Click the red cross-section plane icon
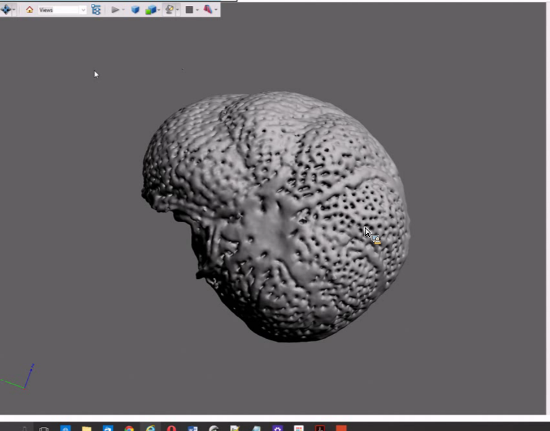The width and height of the screenshot is (550, 431). 208,9
